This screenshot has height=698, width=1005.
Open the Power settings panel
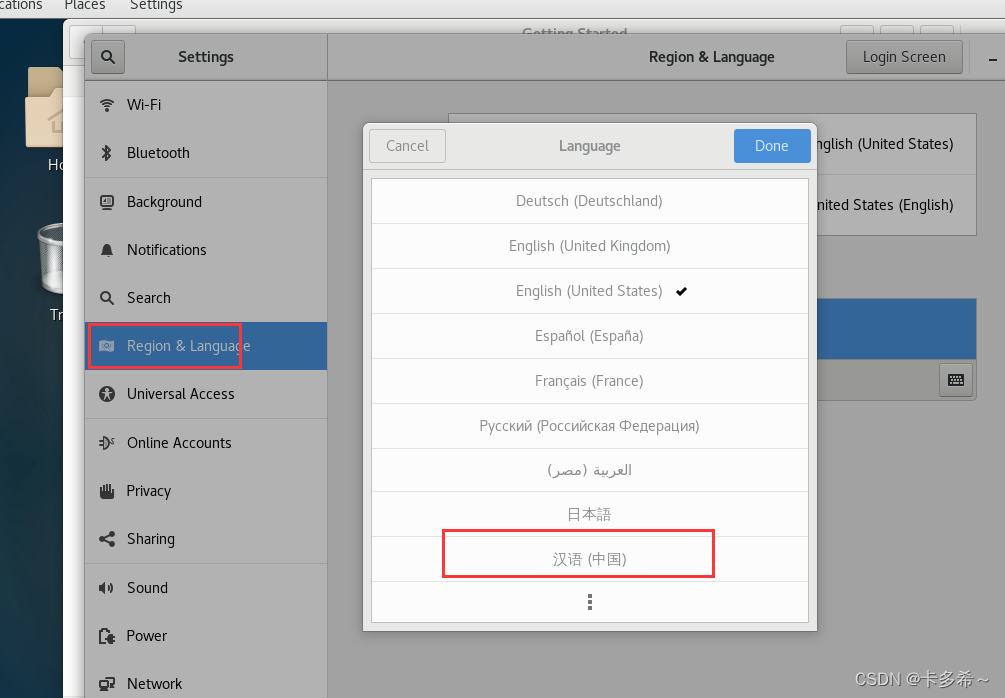point(206,636)
